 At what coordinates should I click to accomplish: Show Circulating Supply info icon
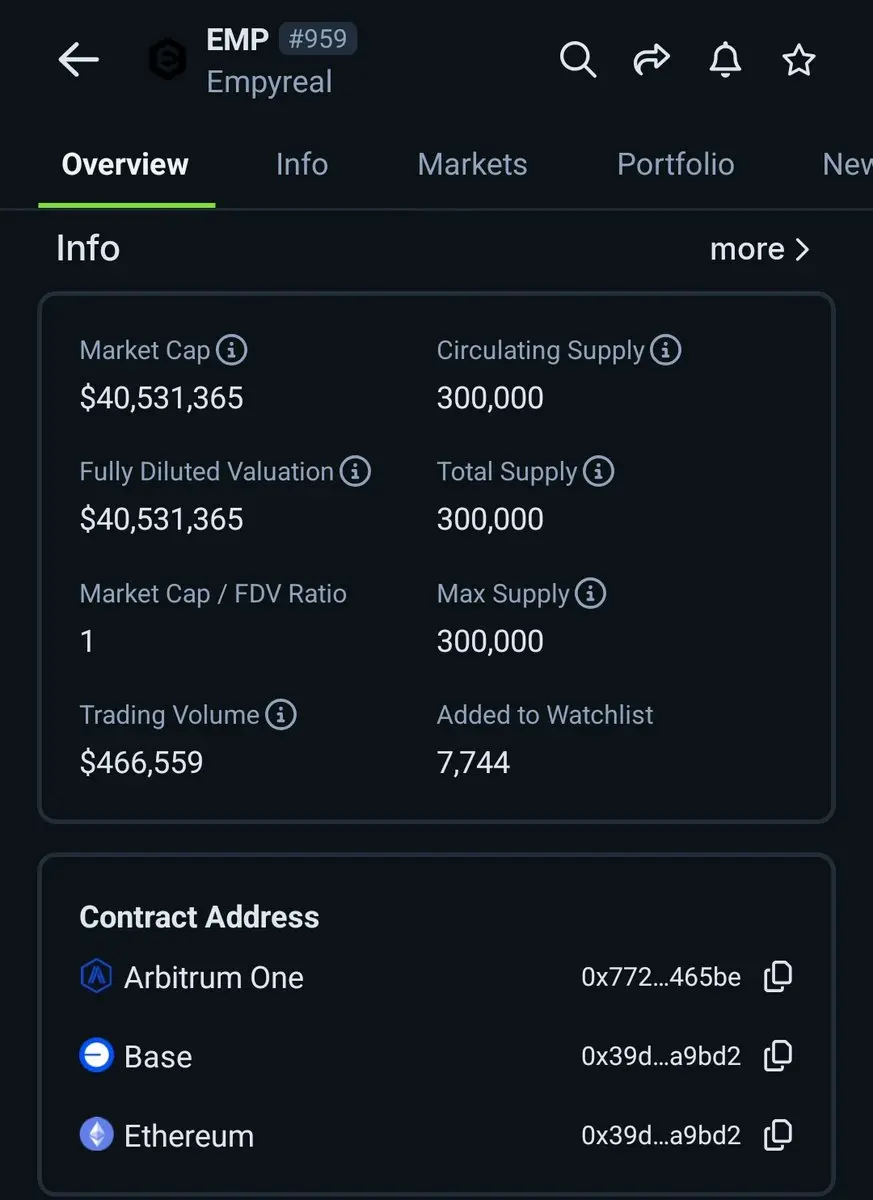point(665,350)
